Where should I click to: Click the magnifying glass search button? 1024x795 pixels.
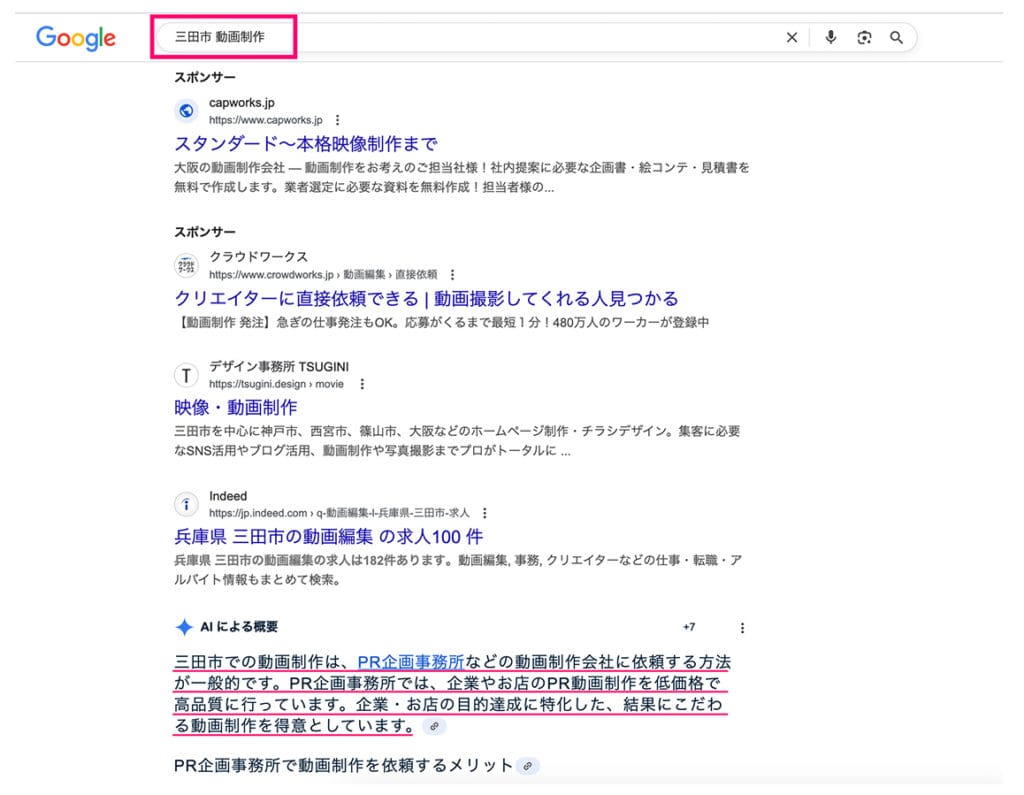pyautogui.click(x=897, y=38)
